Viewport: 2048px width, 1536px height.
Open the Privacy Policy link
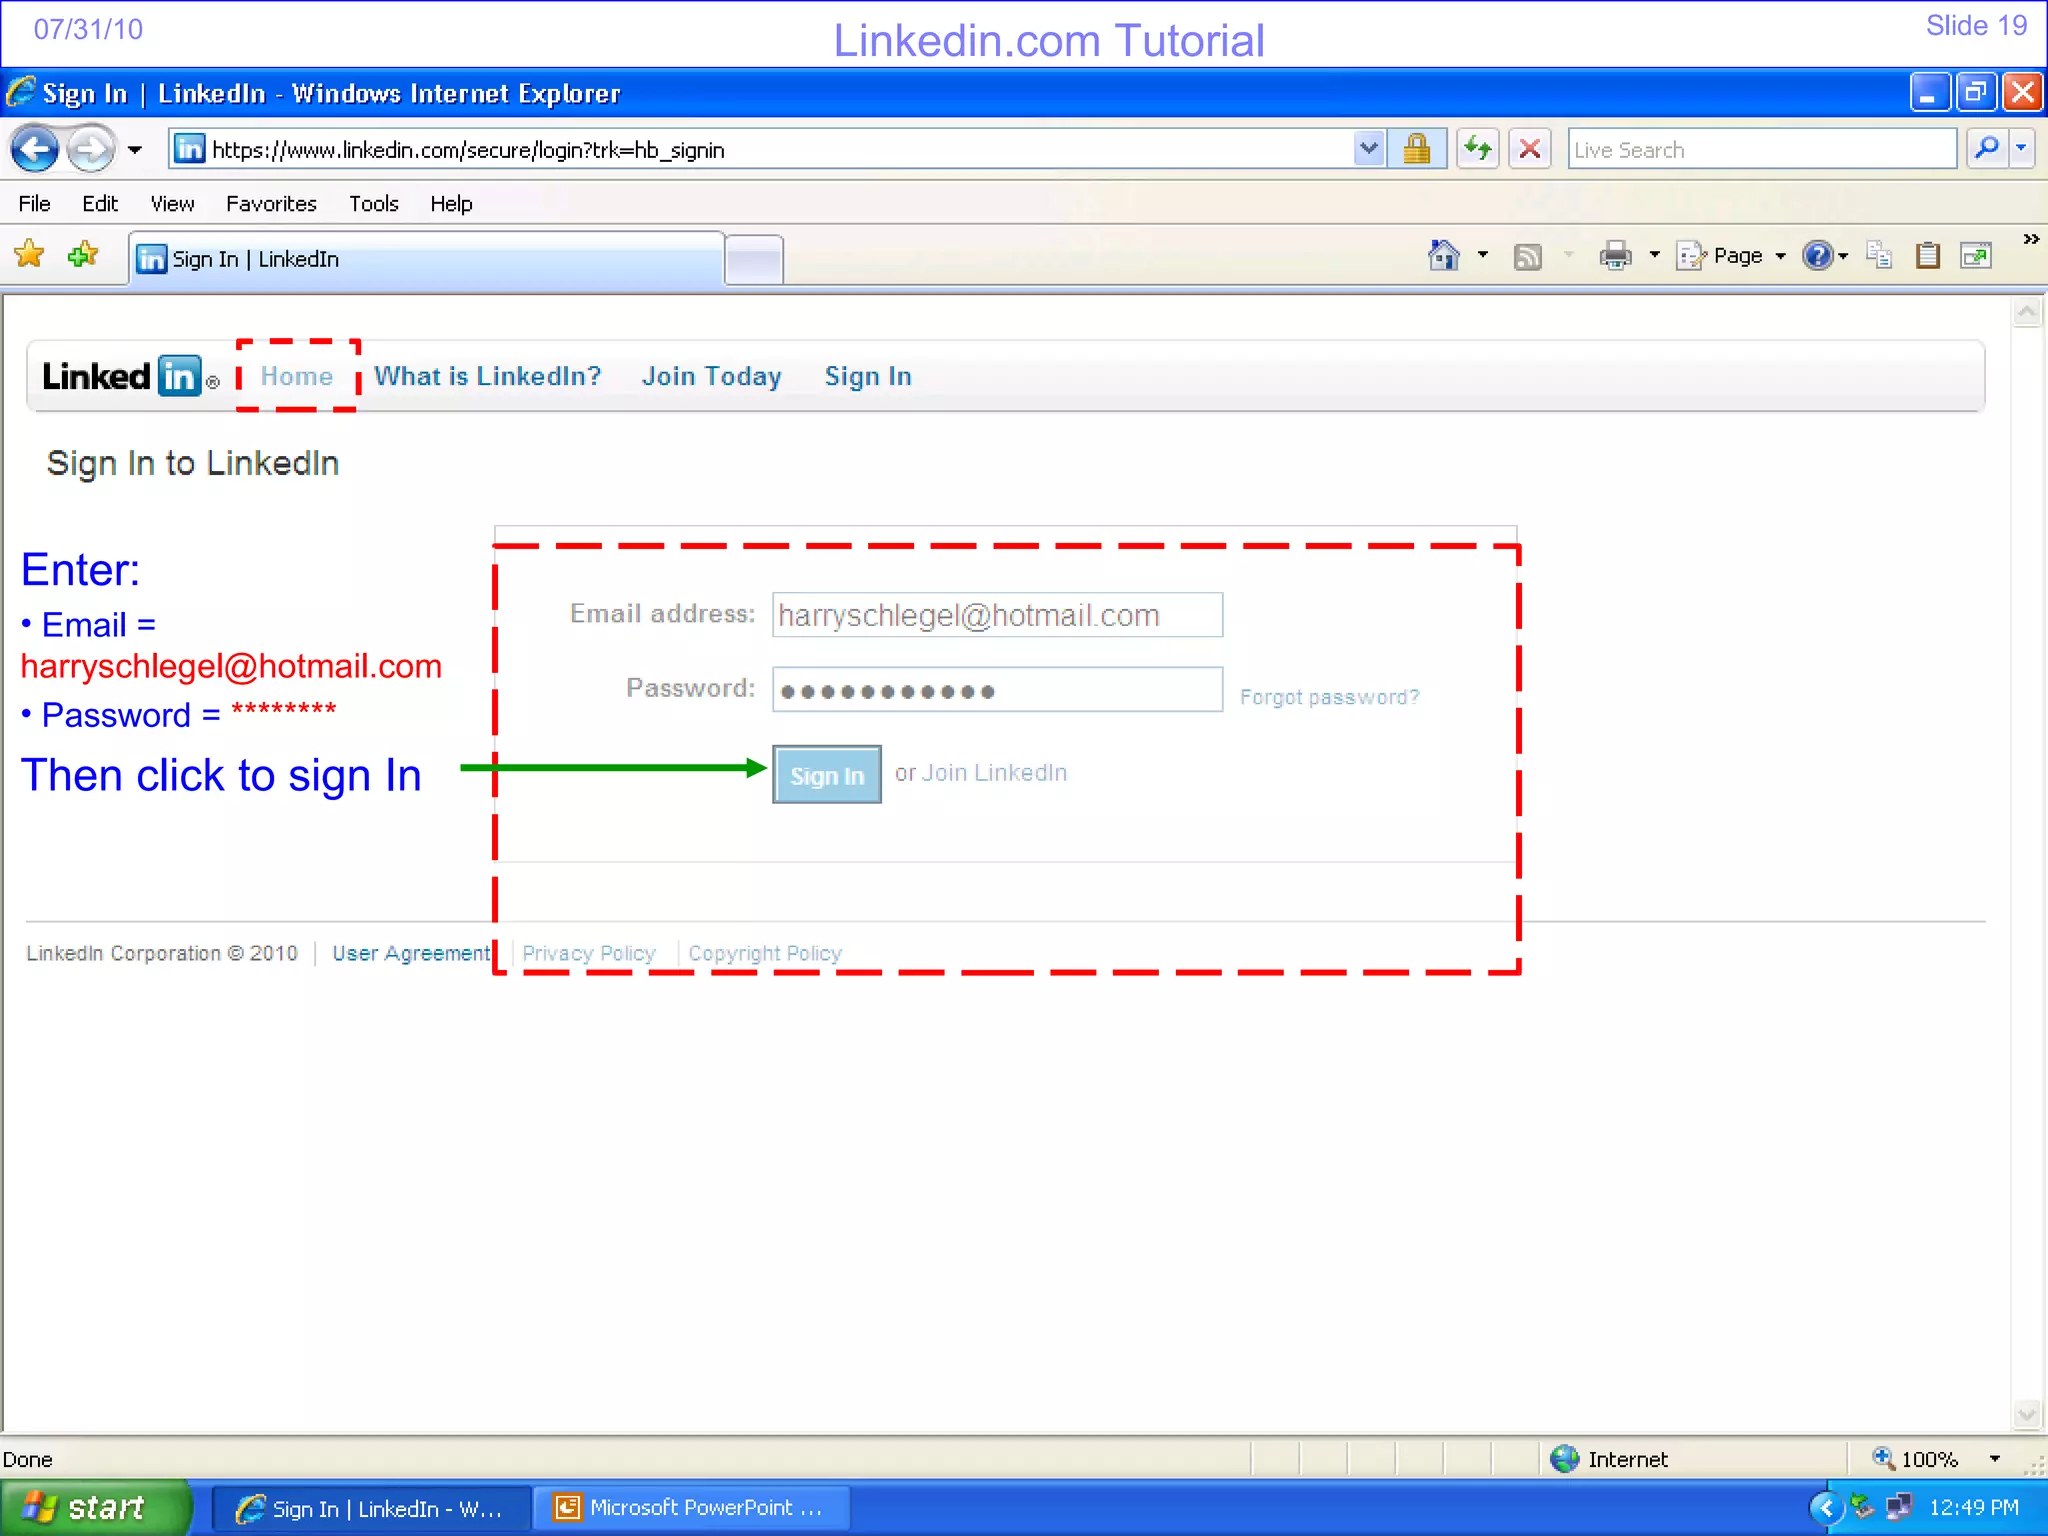(589, 953)
